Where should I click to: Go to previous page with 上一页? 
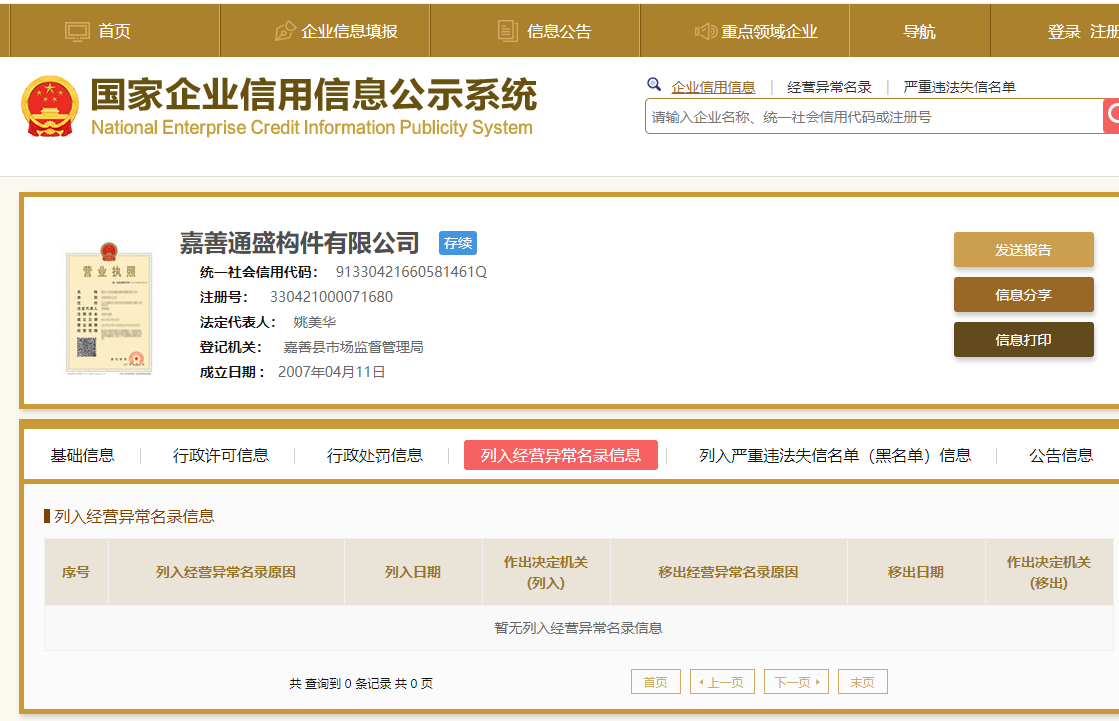[722, 682]
